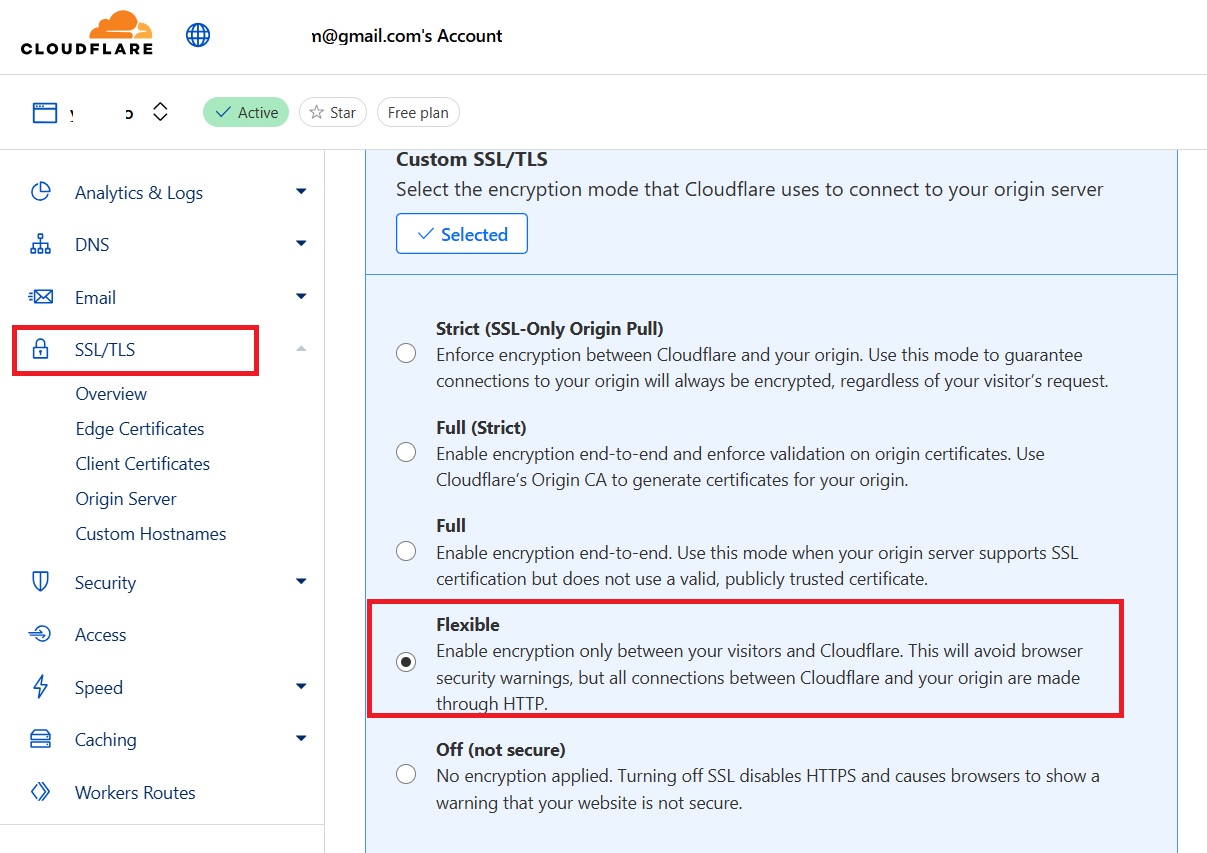The image size is (1207, 853).
Task: Click the Speed lightning bolt icon
Action: [41, 687]
